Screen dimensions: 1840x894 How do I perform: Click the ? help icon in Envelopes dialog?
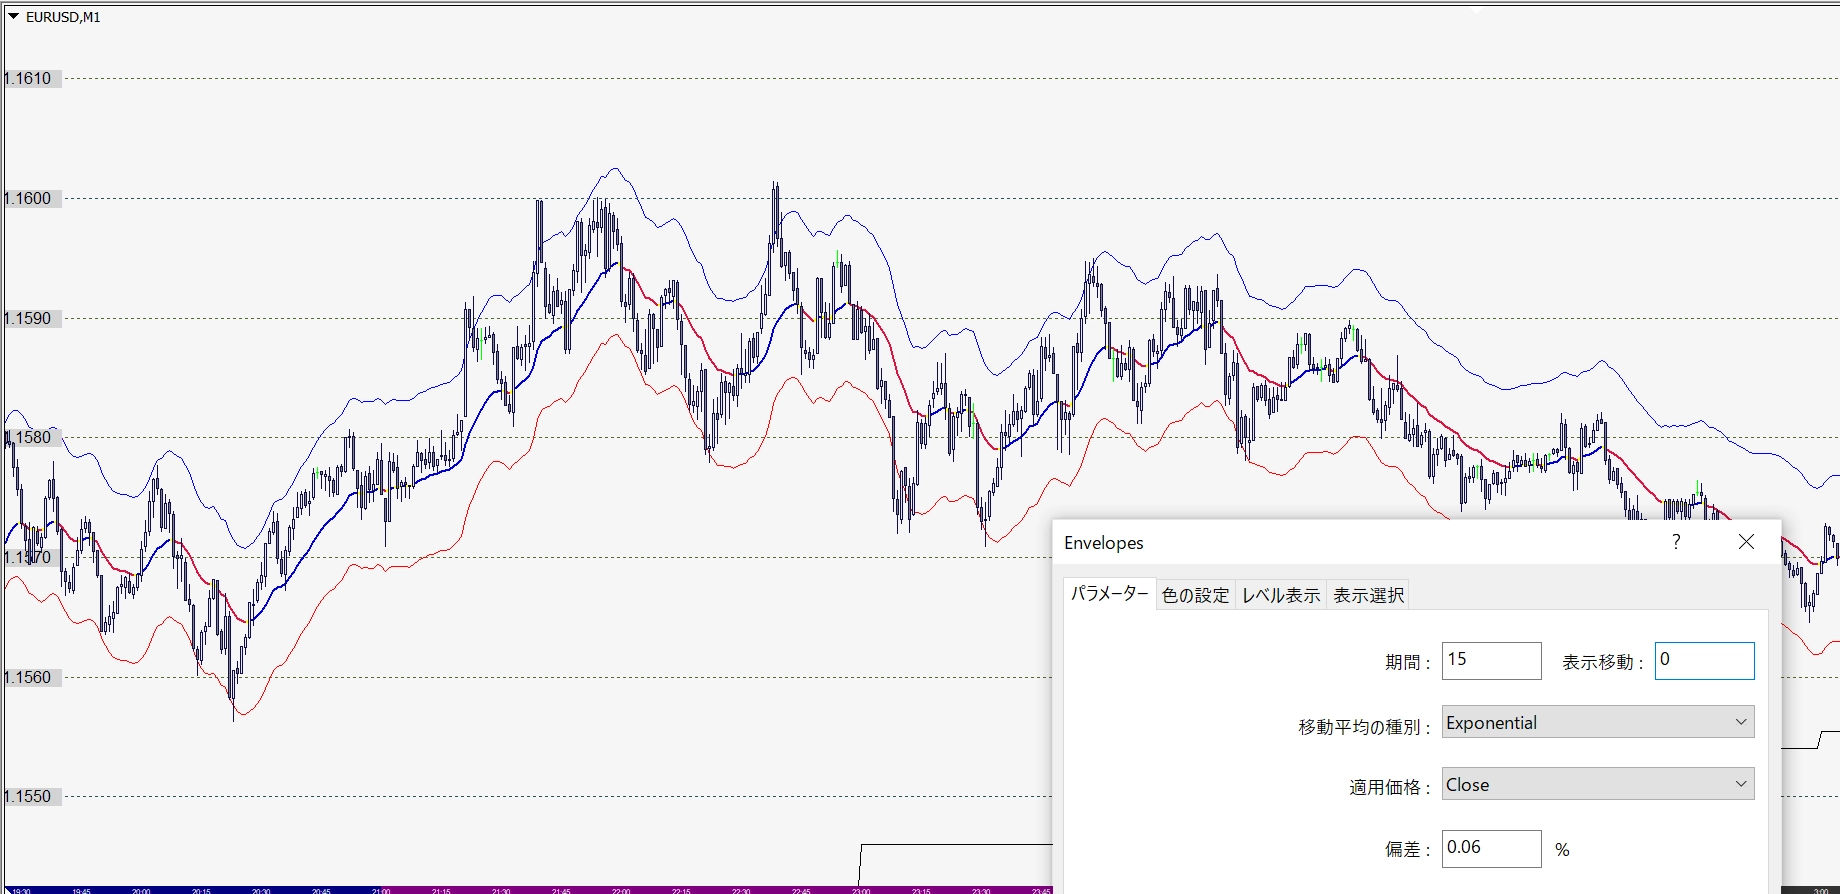[x=1676, y=542]
